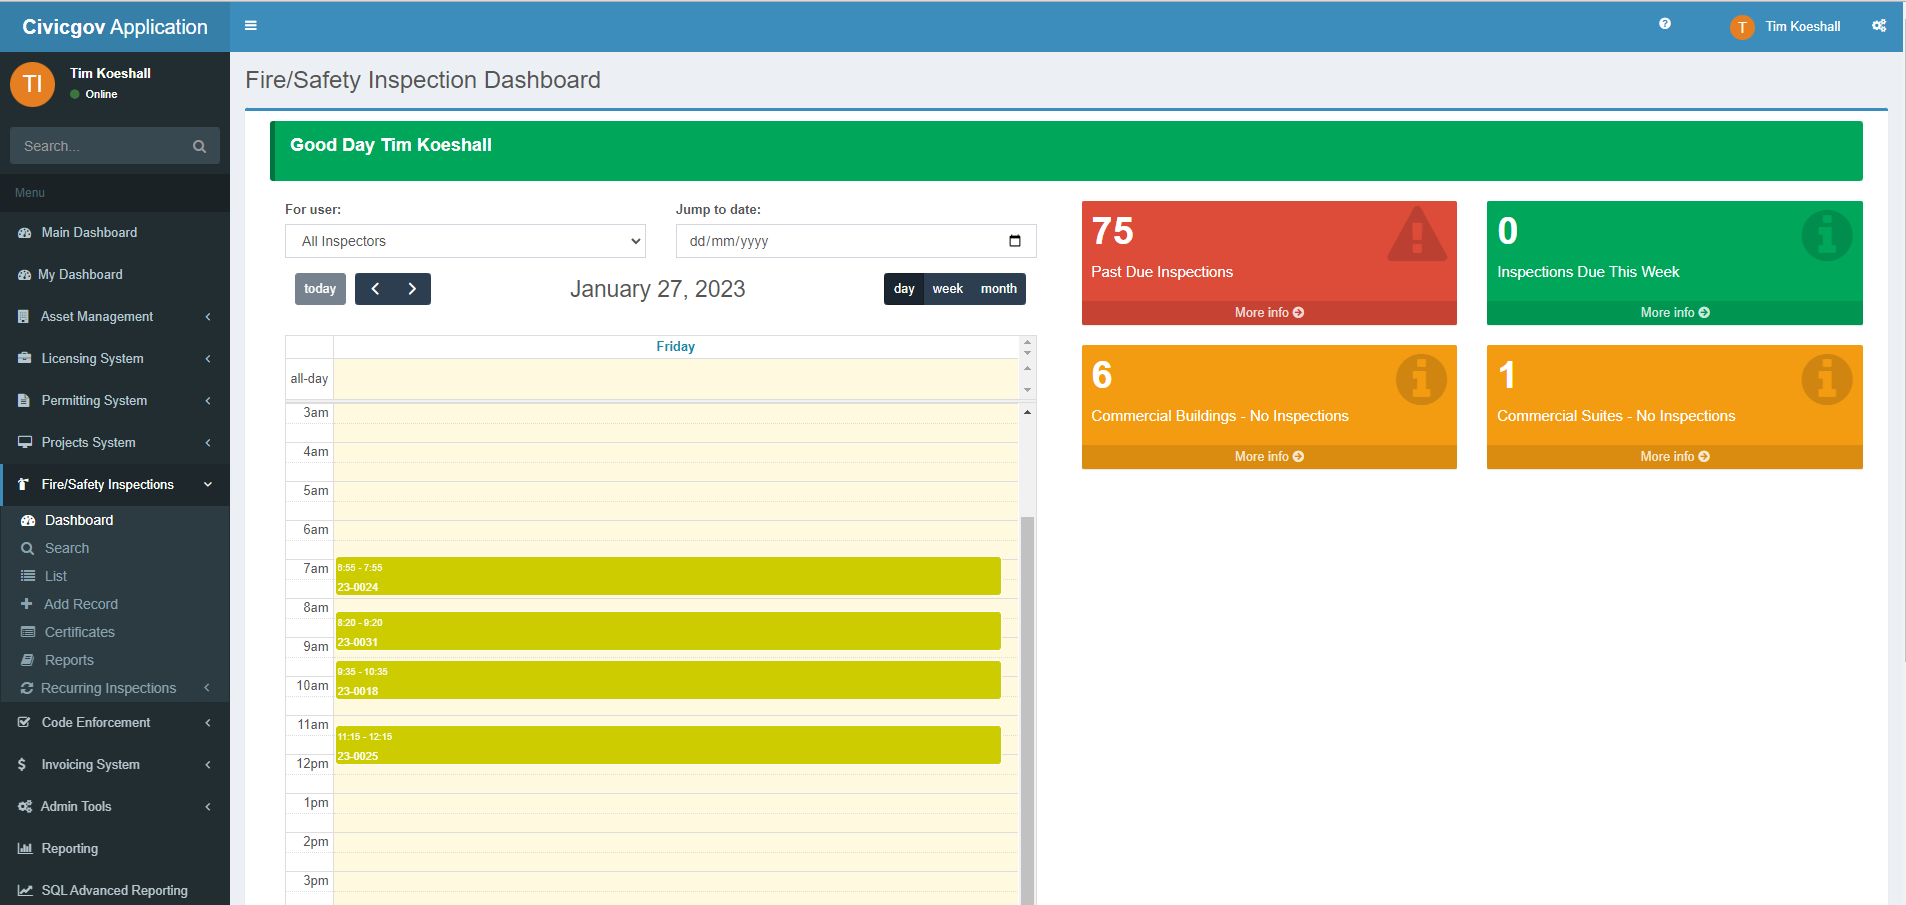Viewport: 1906px width, 905px height.
Task: Open the List view icon in sidebar
Action: [28, 576]
